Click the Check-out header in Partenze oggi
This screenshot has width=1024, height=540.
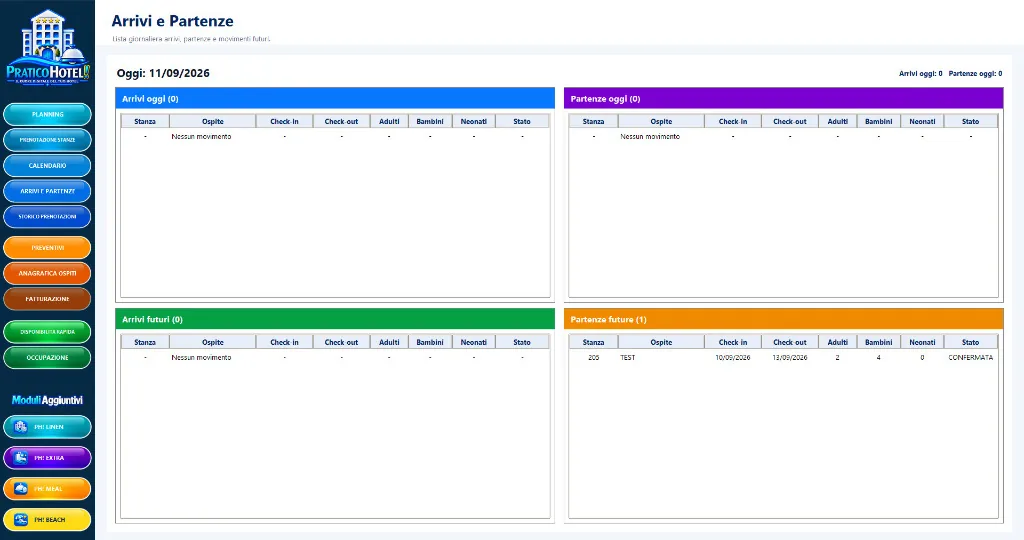[790, 121]
